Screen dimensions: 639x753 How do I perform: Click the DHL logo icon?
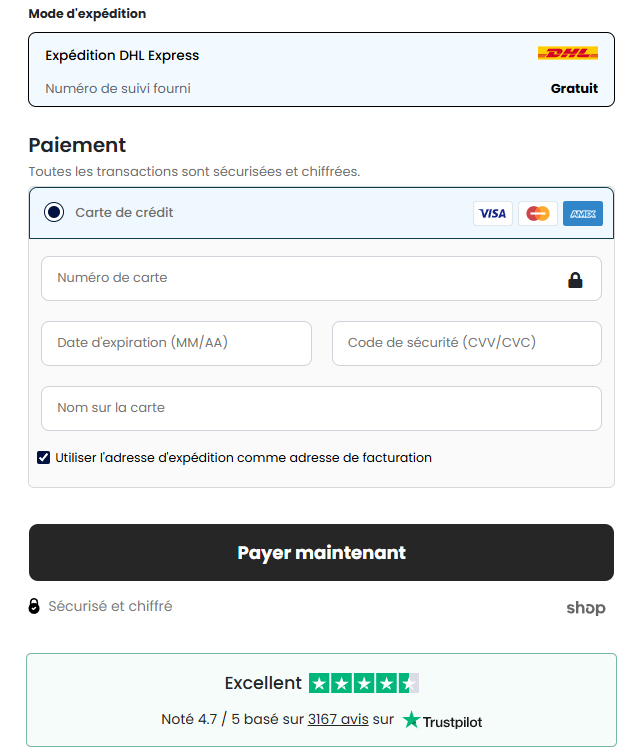click(567, 54)
